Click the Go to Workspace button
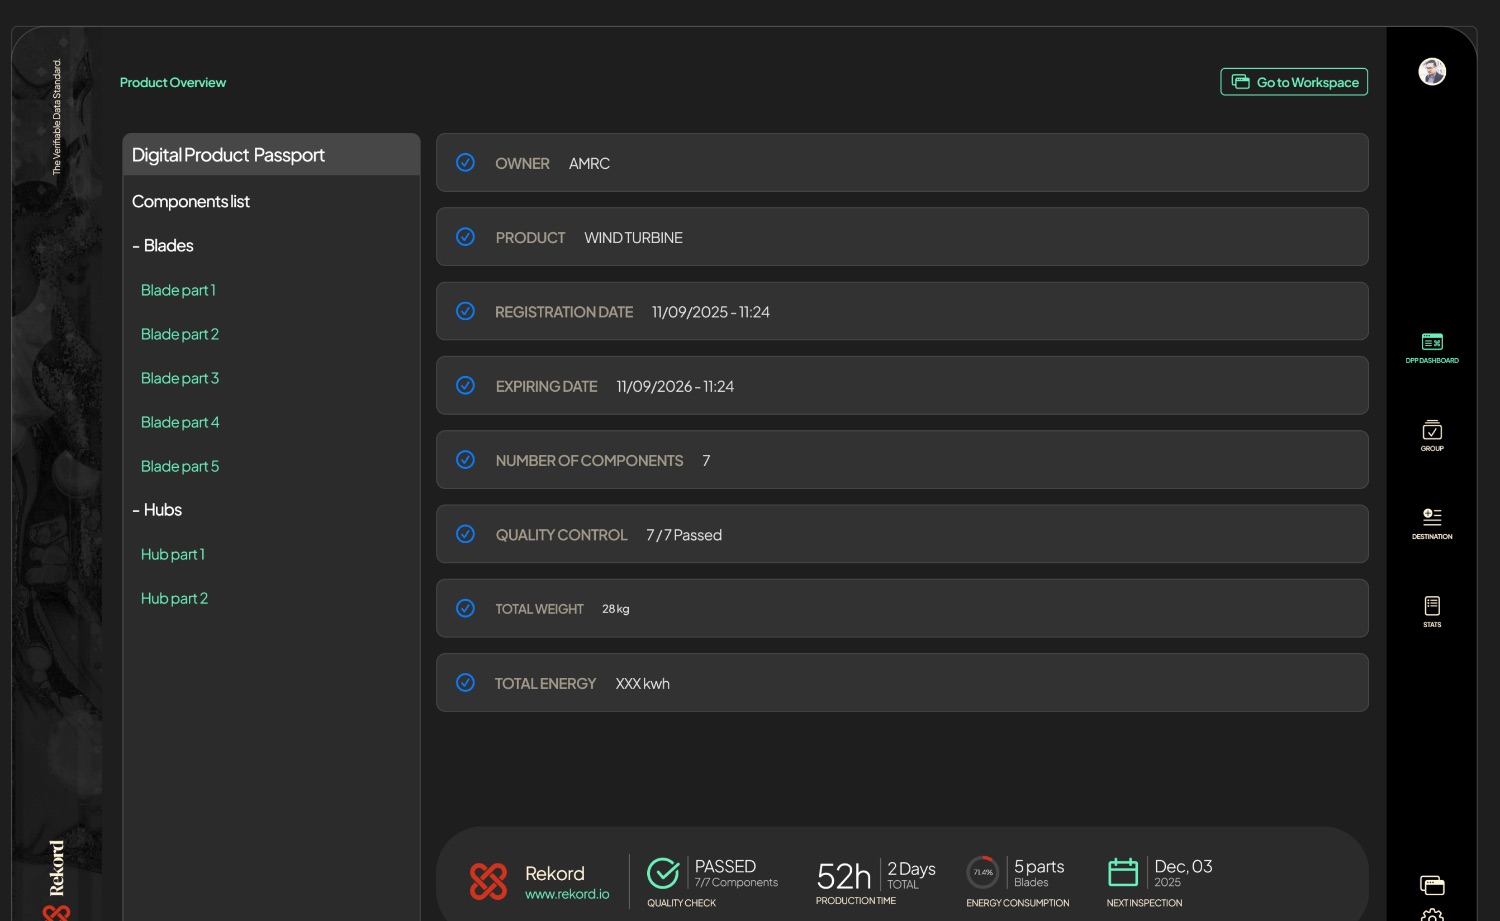This screenshot has width=1500, height=921. tap(1294, 82)
